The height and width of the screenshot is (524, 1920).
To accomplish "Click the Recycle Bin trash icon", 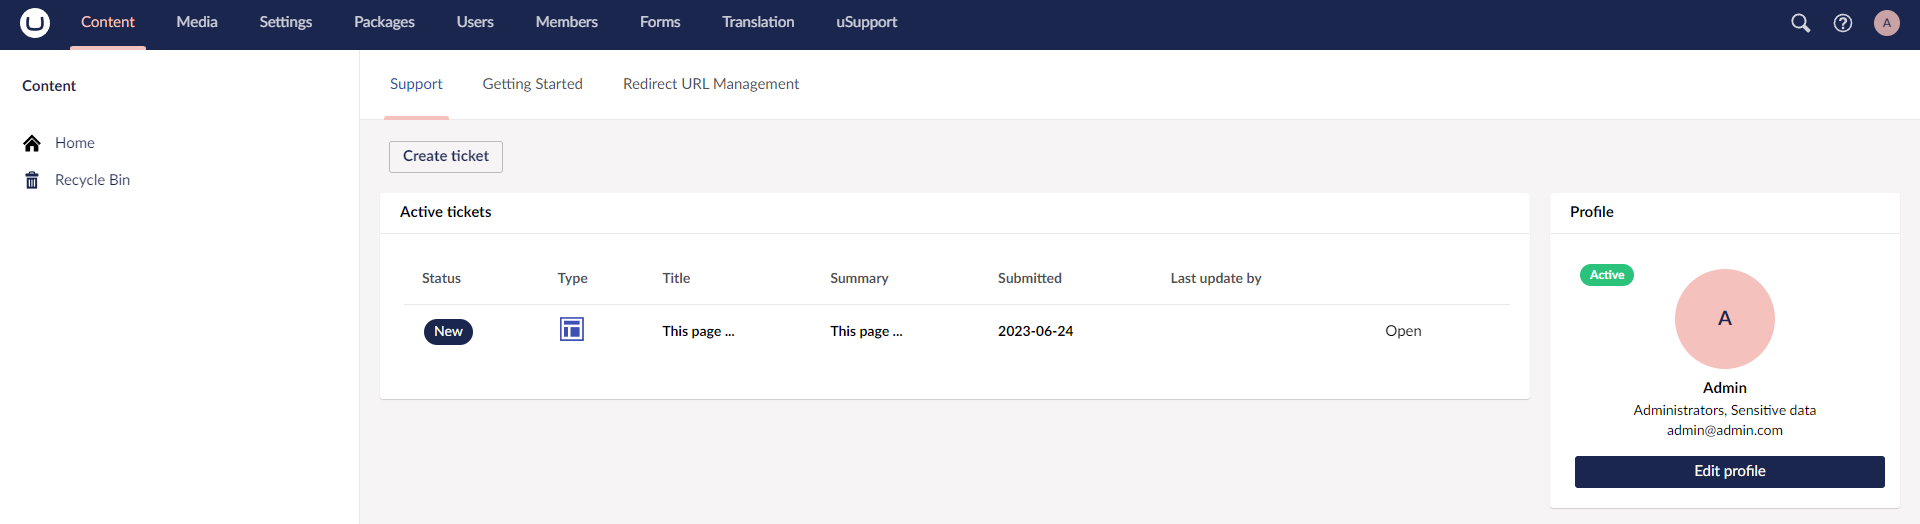I will 32,180.
